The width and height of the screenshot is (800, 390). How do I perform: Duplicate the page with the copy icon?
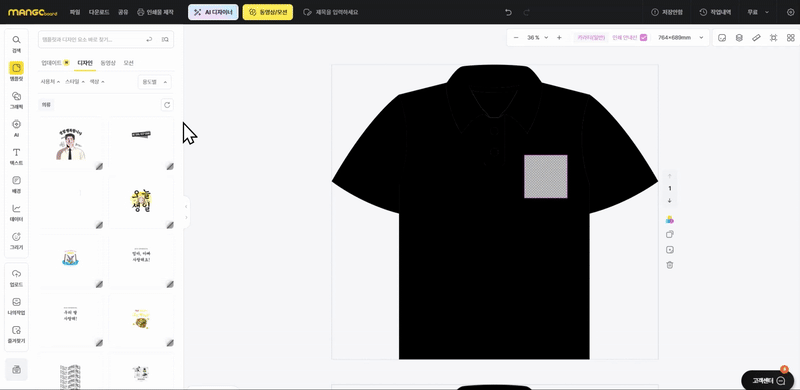(670, 234)
